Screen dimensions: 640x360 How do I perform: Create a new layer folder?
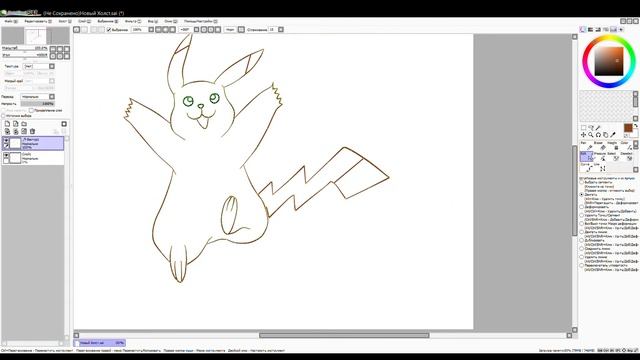pyautogui.click(x=24, y=124)
